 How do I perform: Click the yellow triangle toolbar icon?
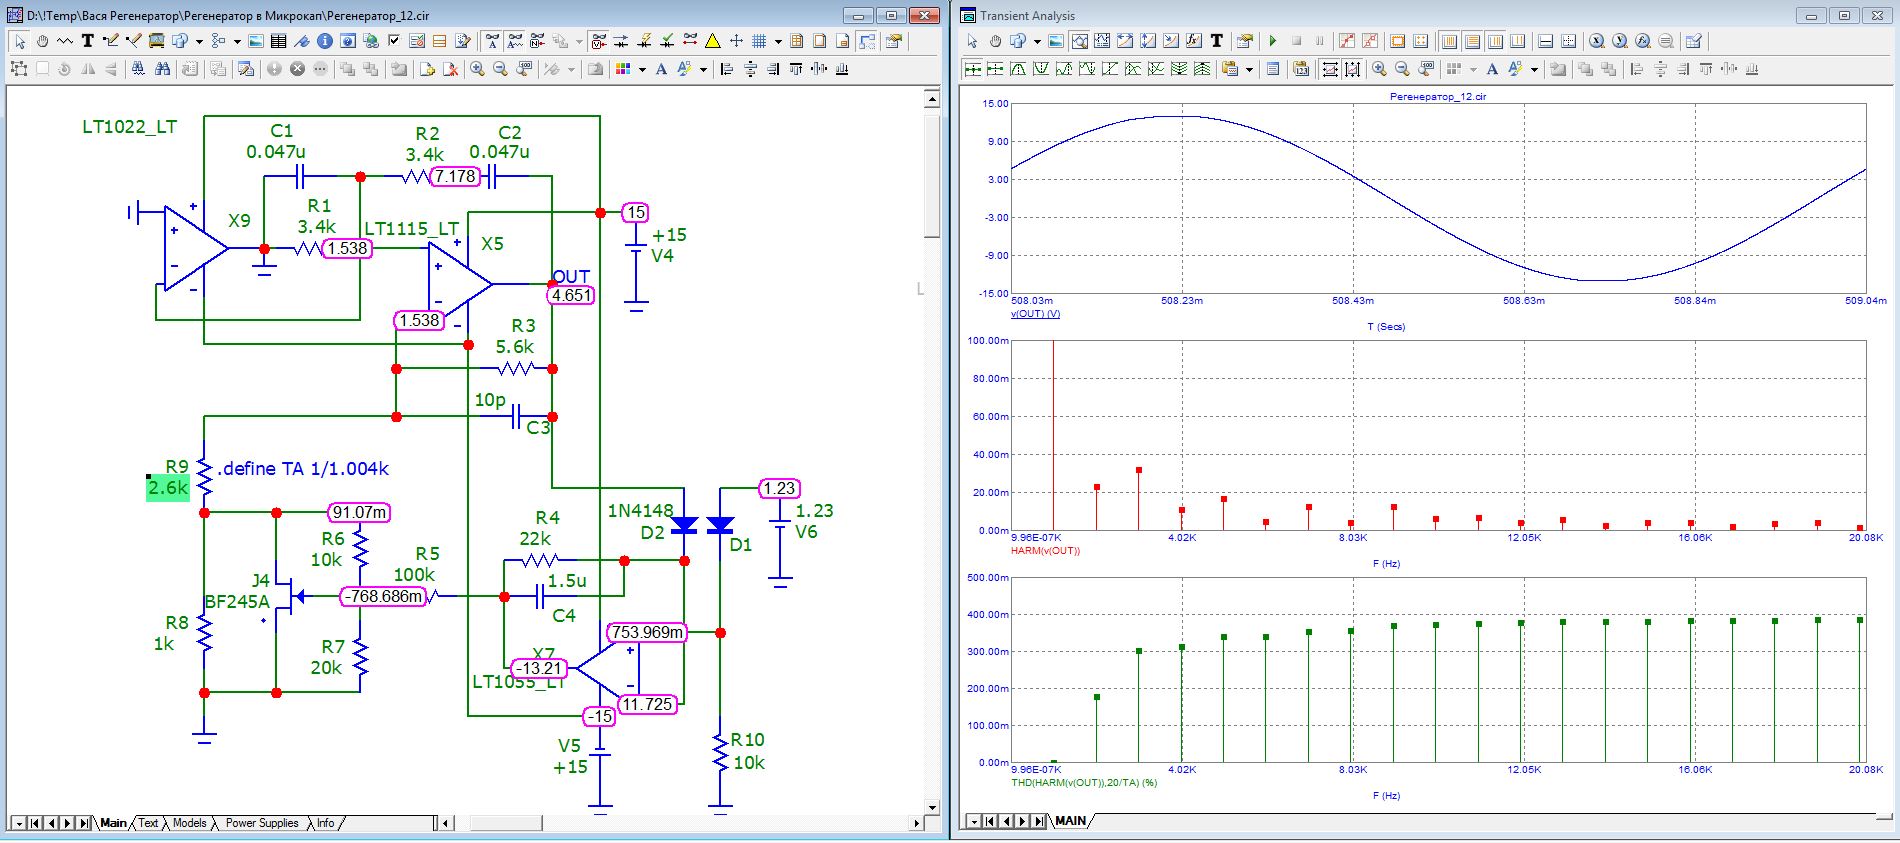coord(713,41)
